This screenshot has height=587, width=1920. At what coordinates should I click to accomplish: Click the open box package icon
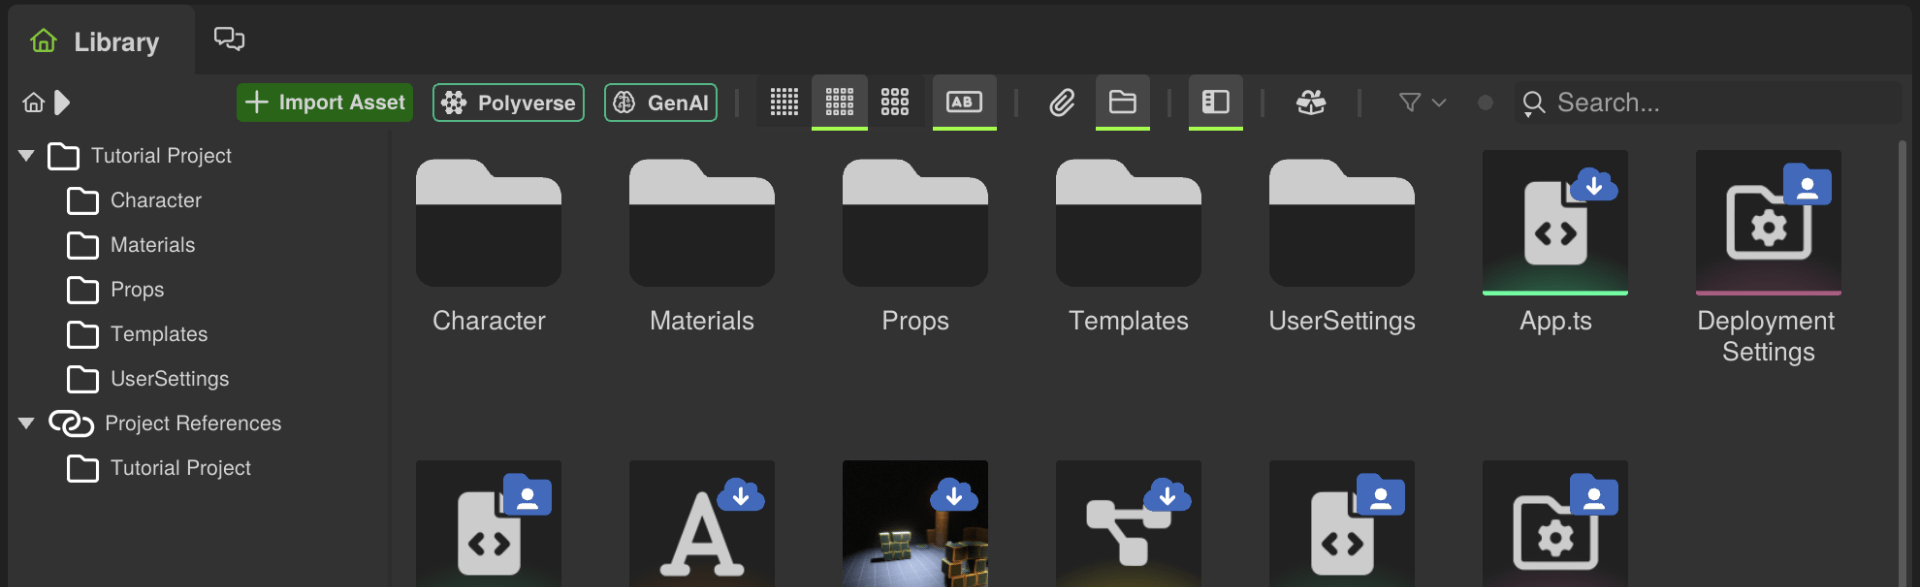click(1310, 102)
